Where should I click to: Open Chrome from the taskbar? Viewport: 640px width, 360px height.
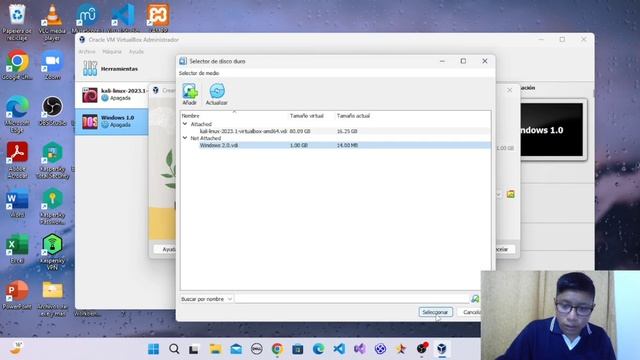click(277, 349)
